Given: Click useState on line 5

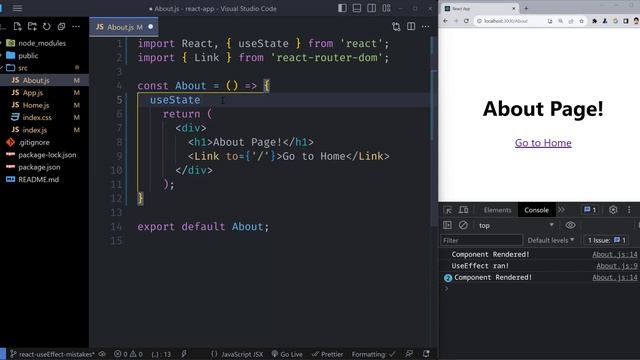Looking at the screenshot, I should (x=175, y=100).
